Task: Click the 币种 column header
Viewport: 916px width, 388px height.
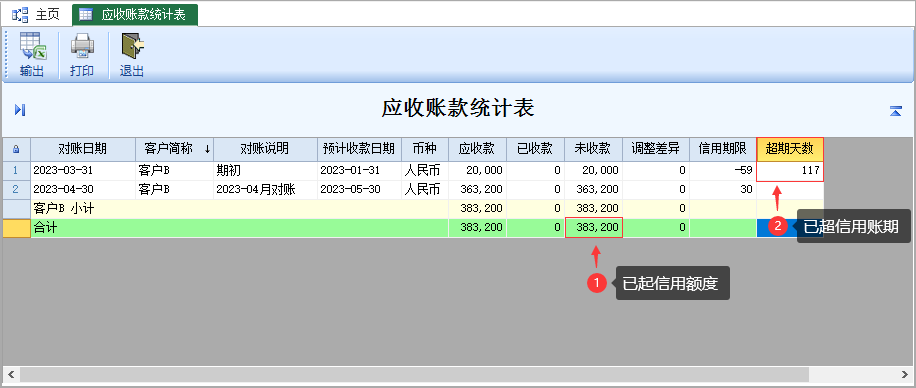Action: [425, 150]
